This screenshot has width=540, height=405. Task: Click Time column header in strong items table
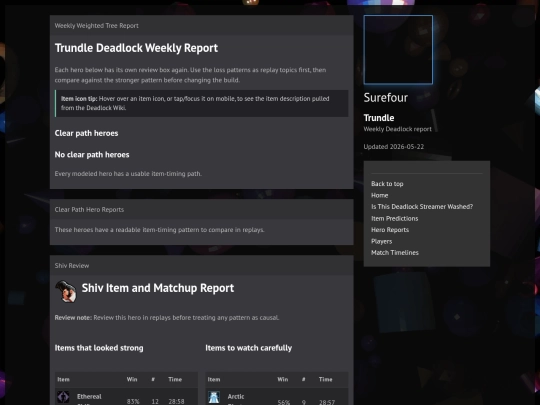pos(175,379)
